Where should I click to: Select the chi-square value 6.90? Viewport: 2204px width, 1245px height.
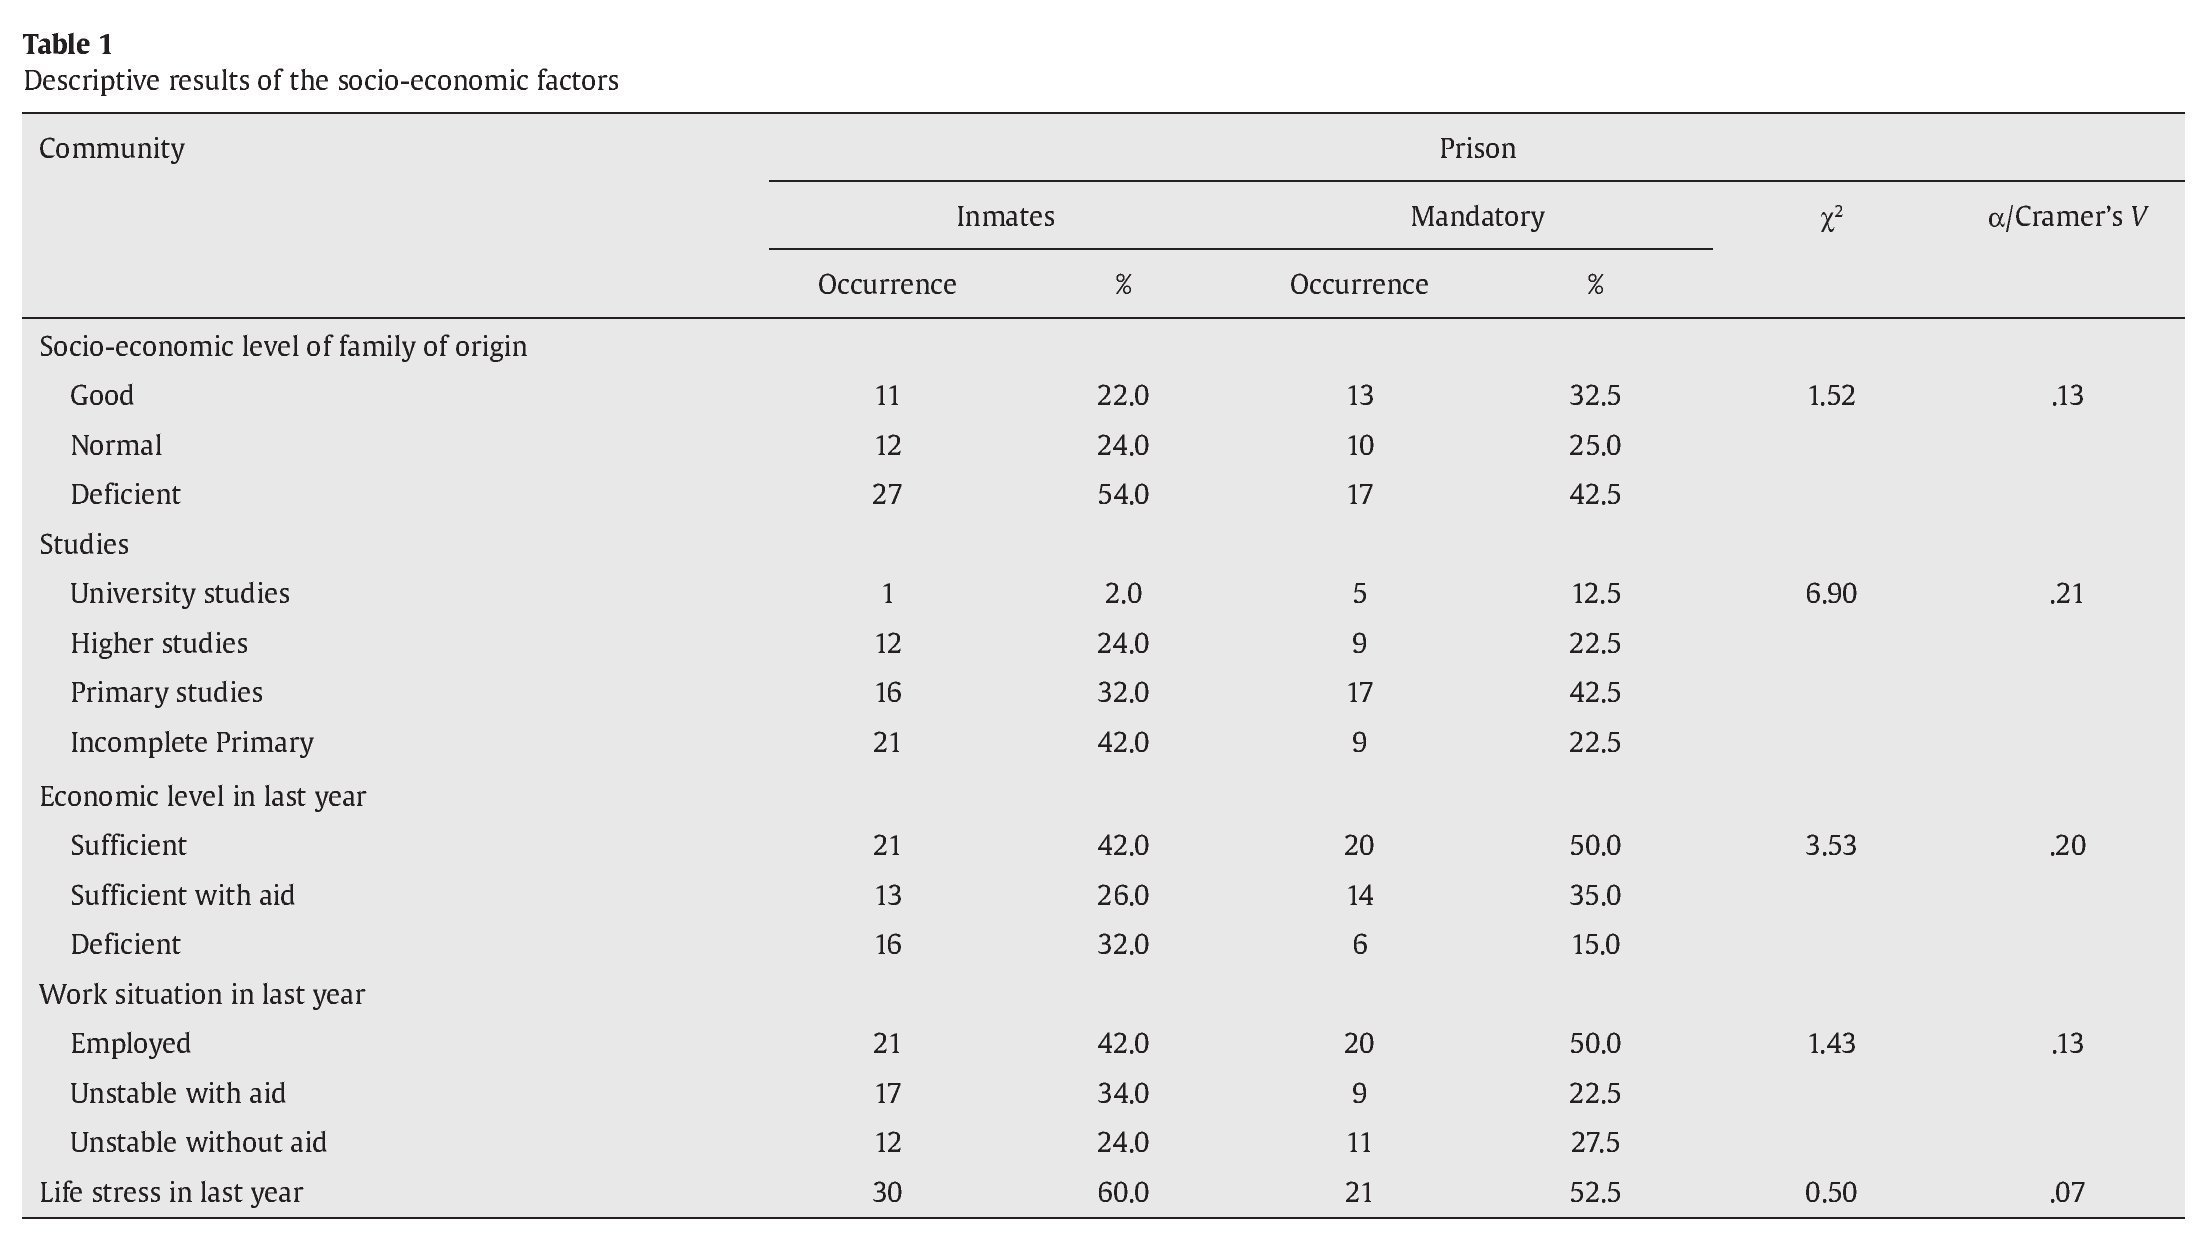(1830, 593)
